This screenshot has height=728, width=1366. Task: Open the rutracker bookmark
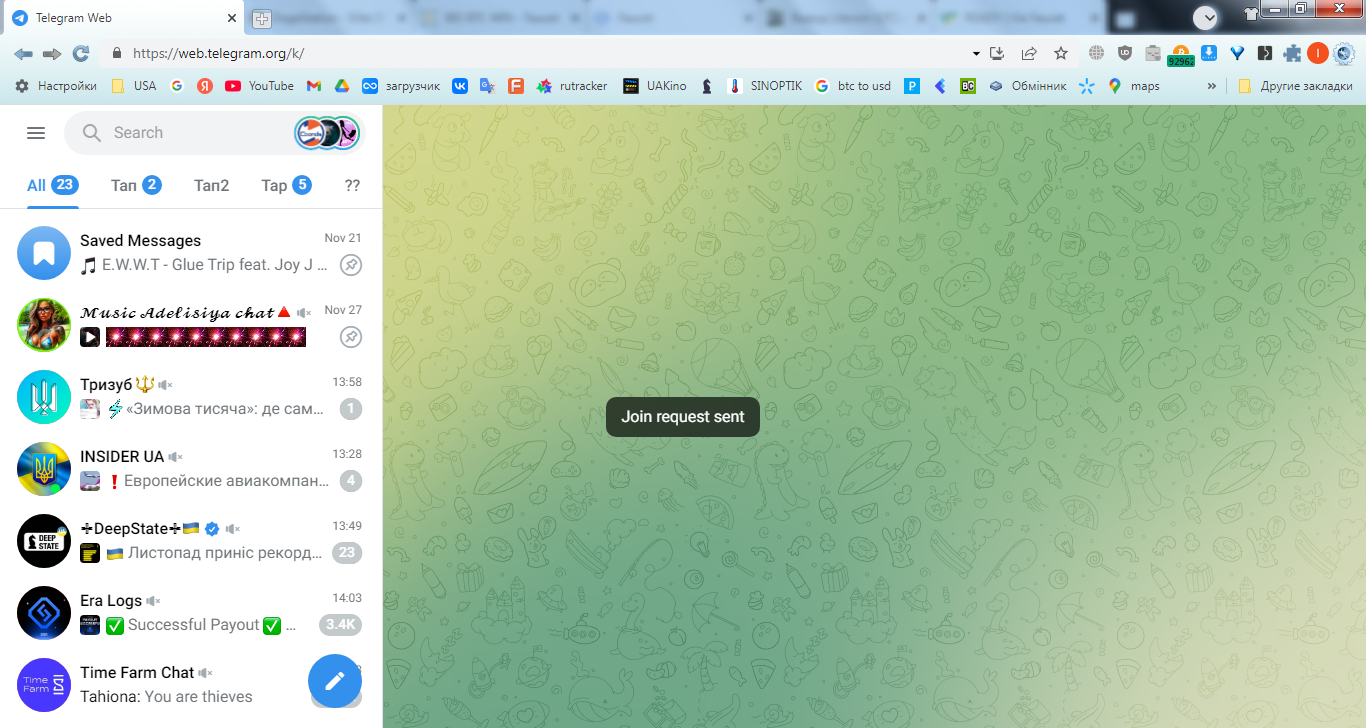pyautogui.click(x=572, y=86)
